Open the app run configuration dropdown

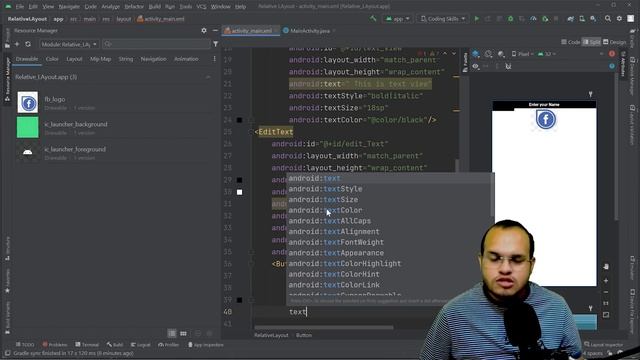(398, 19)
